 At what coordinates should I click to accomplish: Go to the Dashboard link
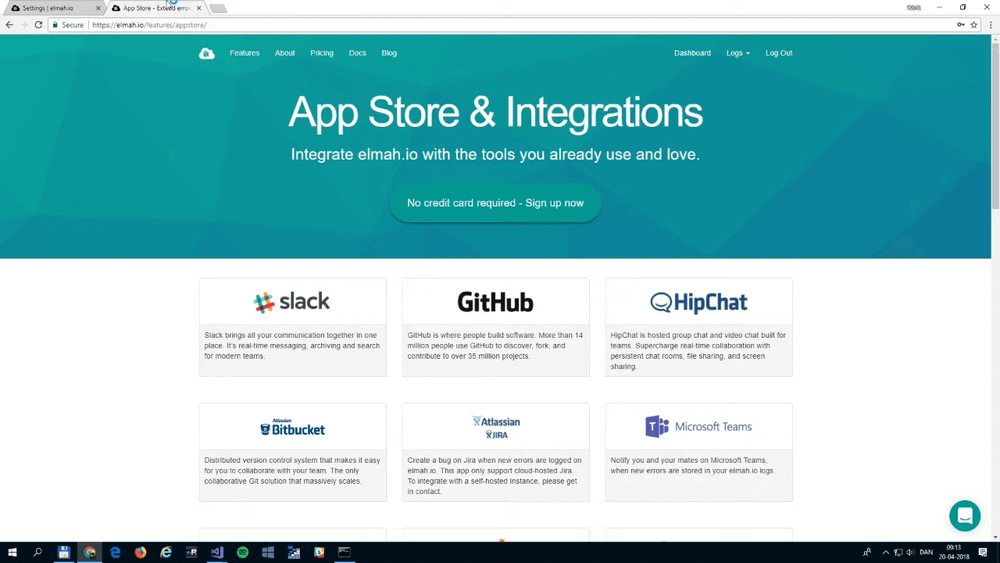click(x=692, y=54)
